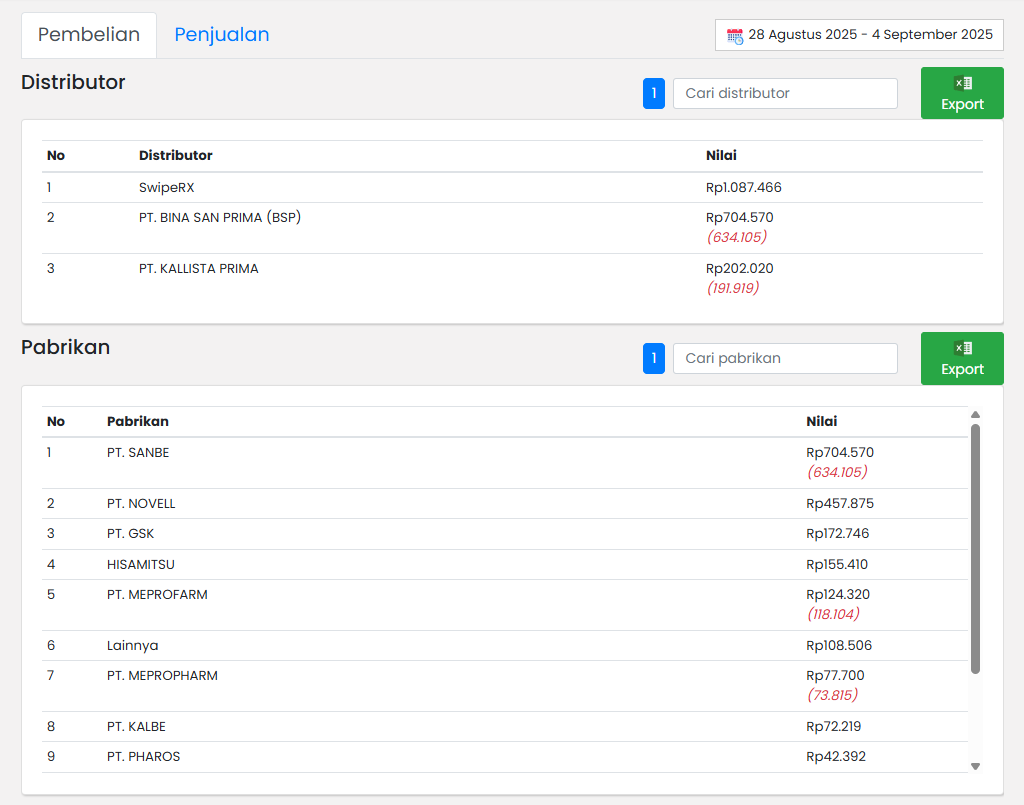
Task: Select PT. KALLISTA PRIMA distributor row
Action: tap(198, 269)
